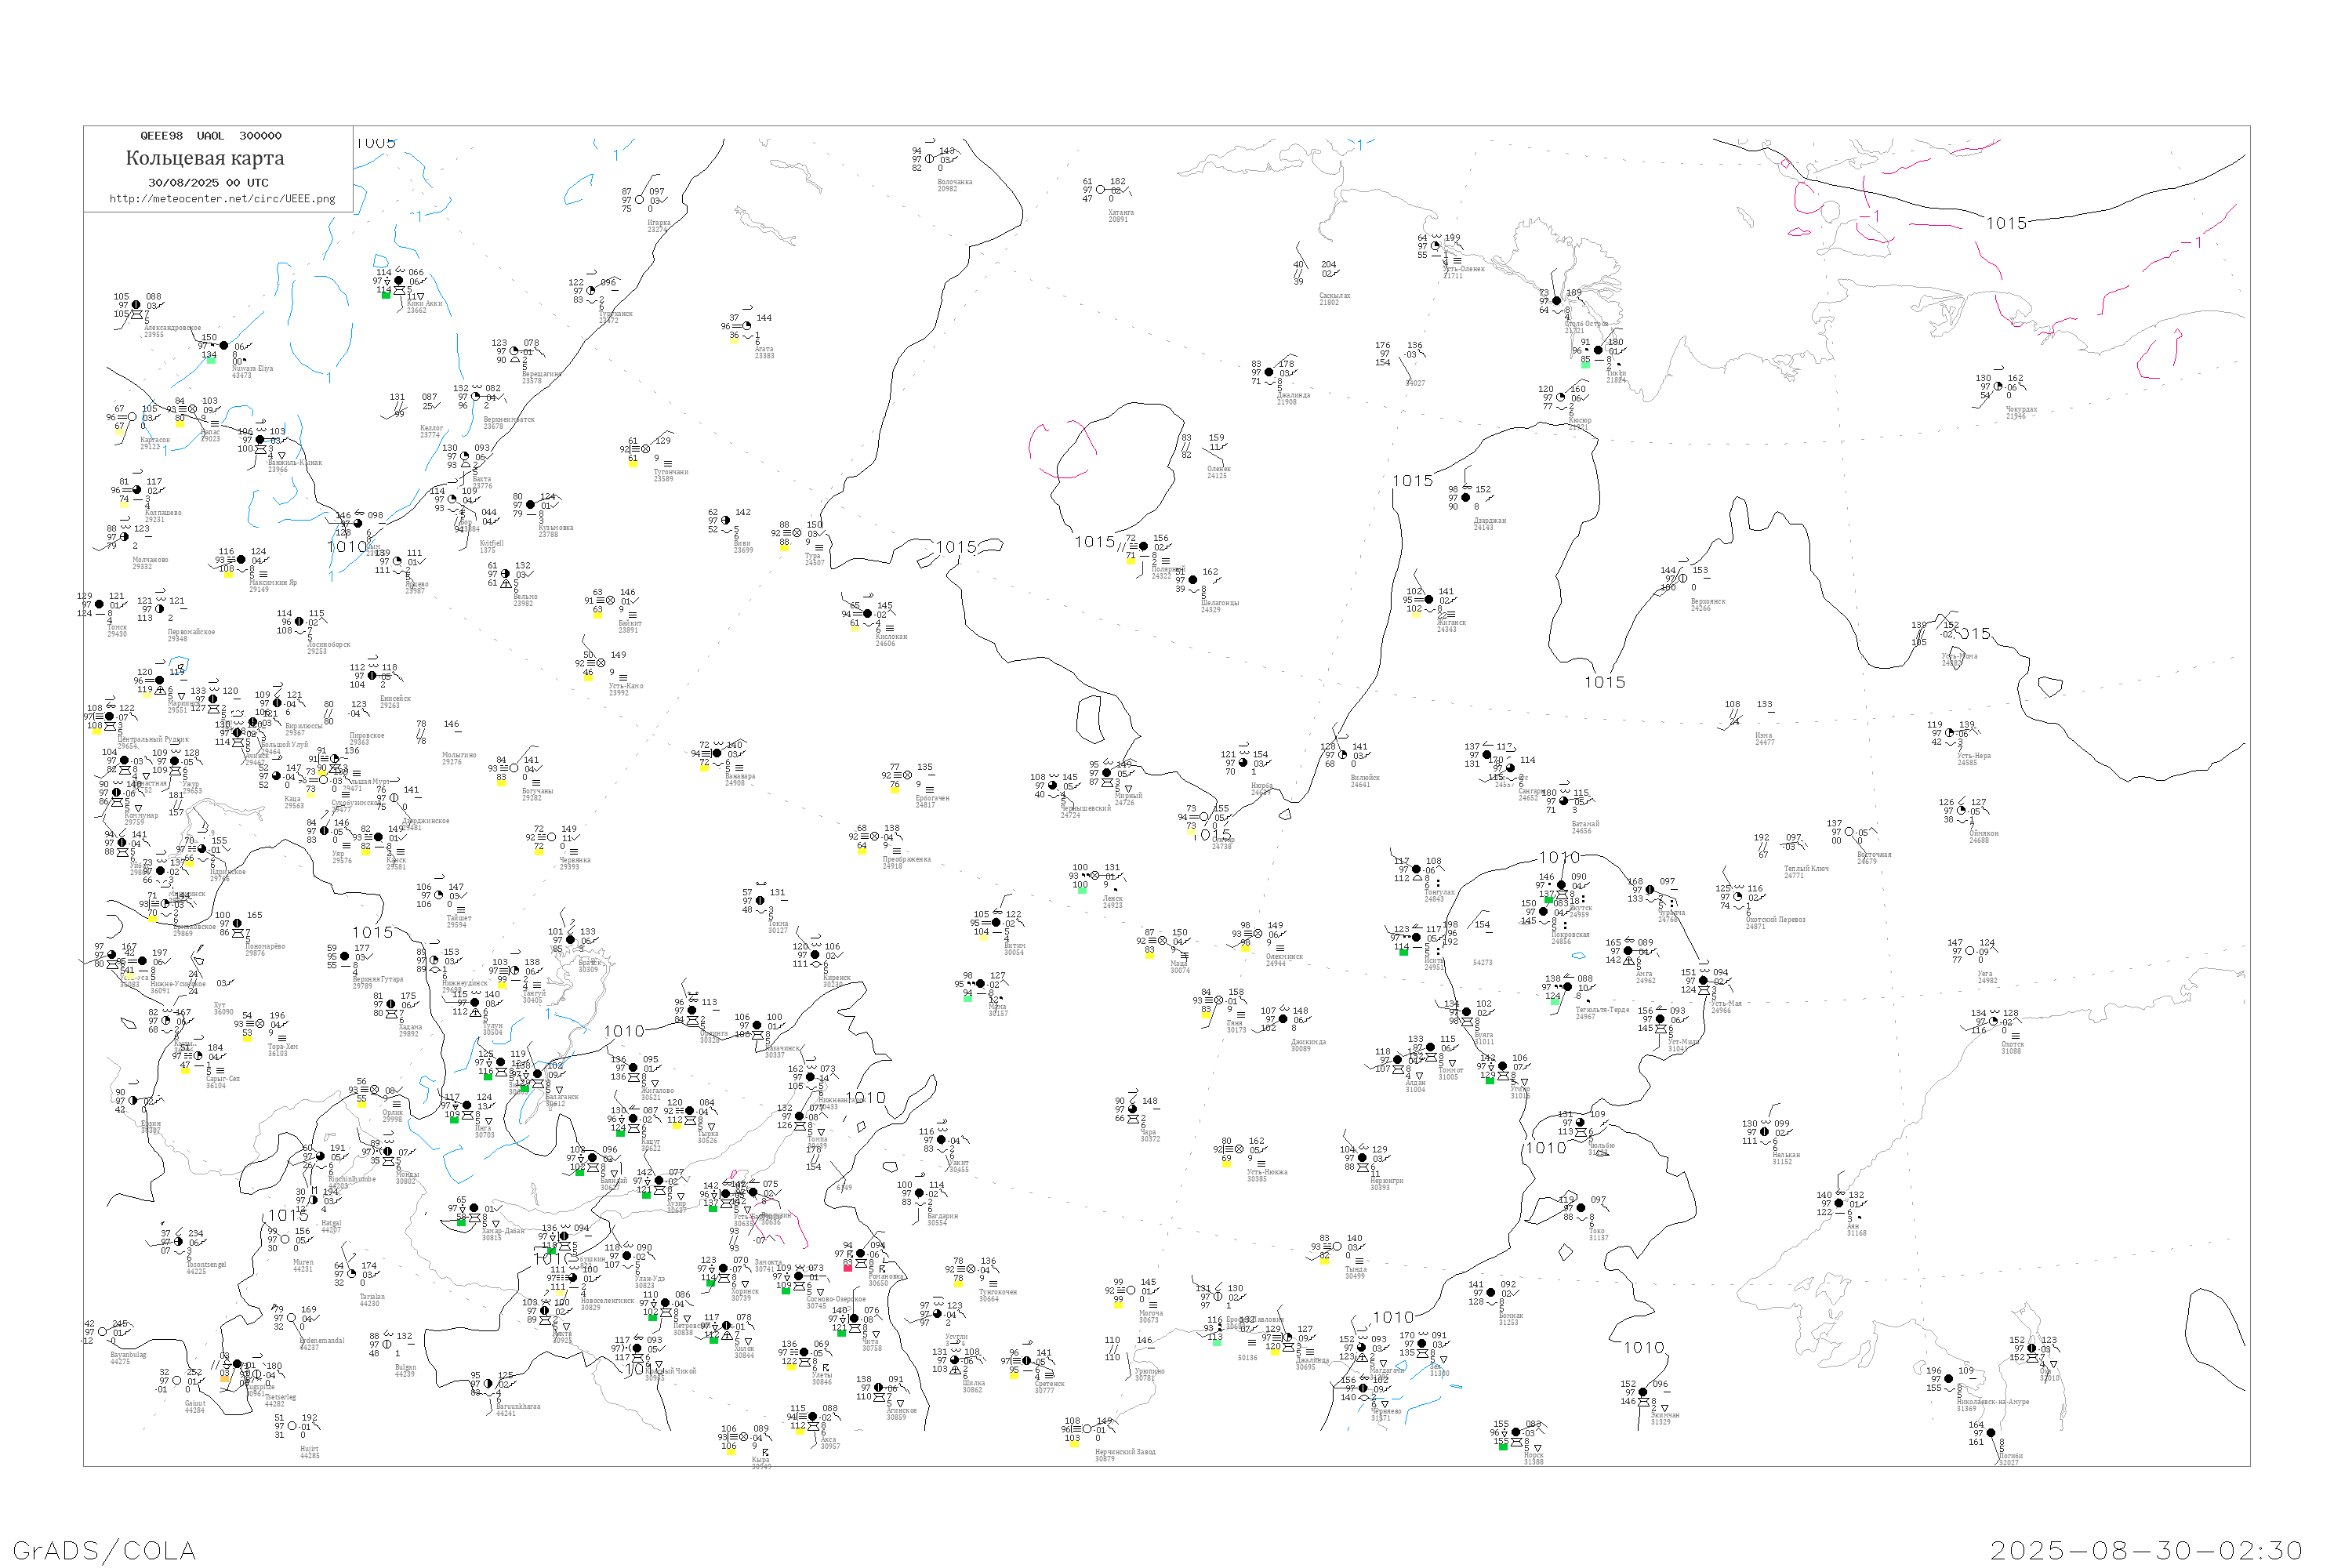Click the Якутск filled station circle
The height and width of the screenshot is (1568, 2352).
tap(1562, 885)
